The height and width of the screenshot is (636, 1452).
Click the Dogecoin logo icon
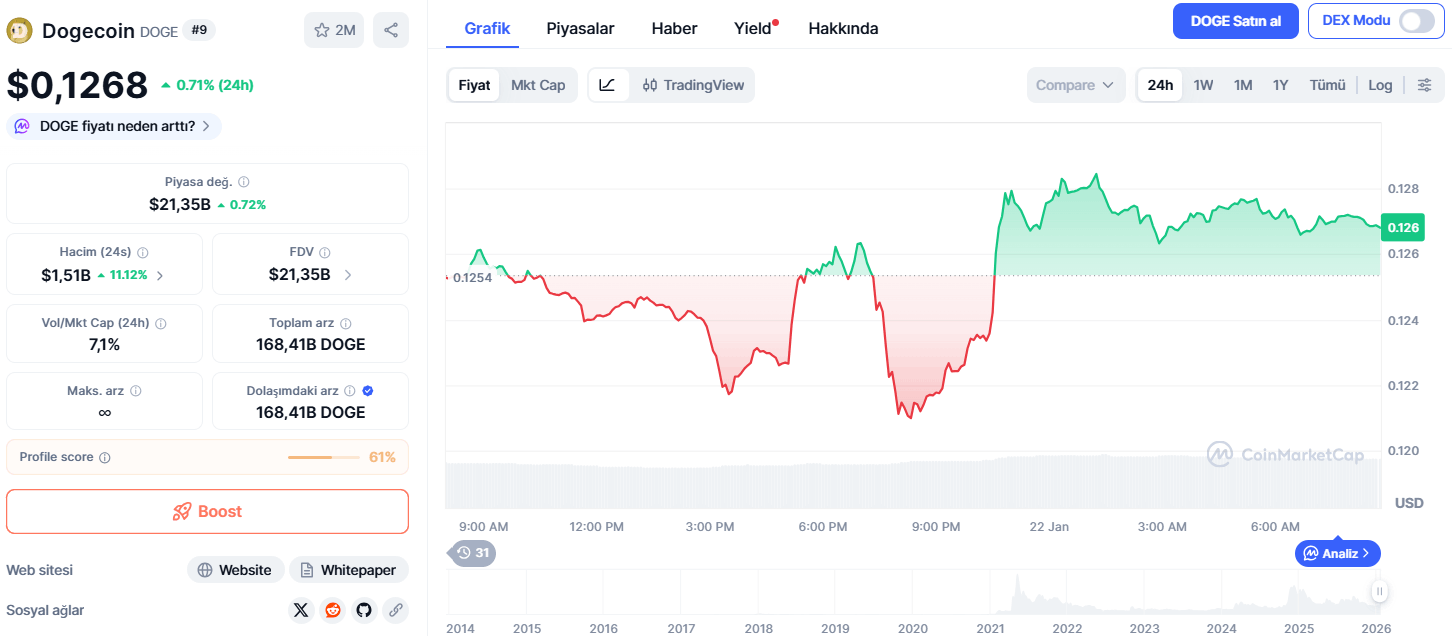coord(19,31)
